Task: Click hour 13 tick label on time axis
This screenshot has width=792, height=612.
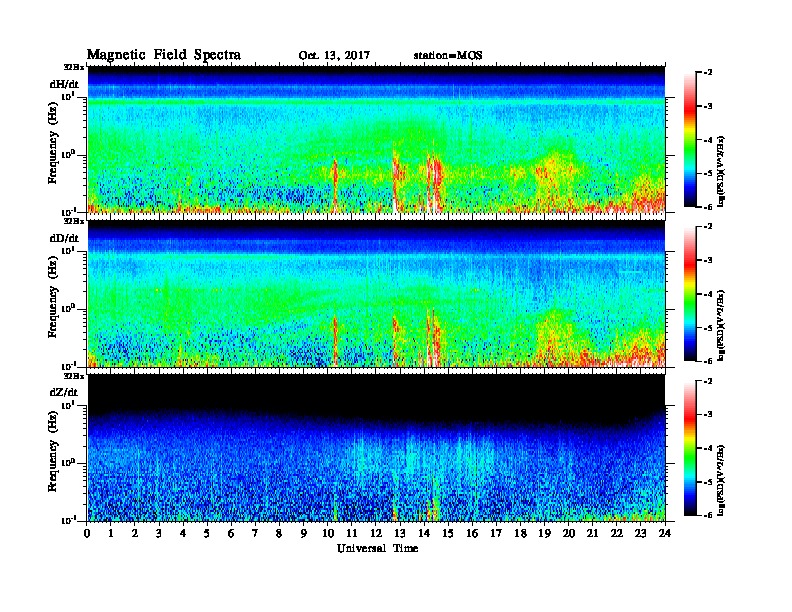Action: coord(400,533)
